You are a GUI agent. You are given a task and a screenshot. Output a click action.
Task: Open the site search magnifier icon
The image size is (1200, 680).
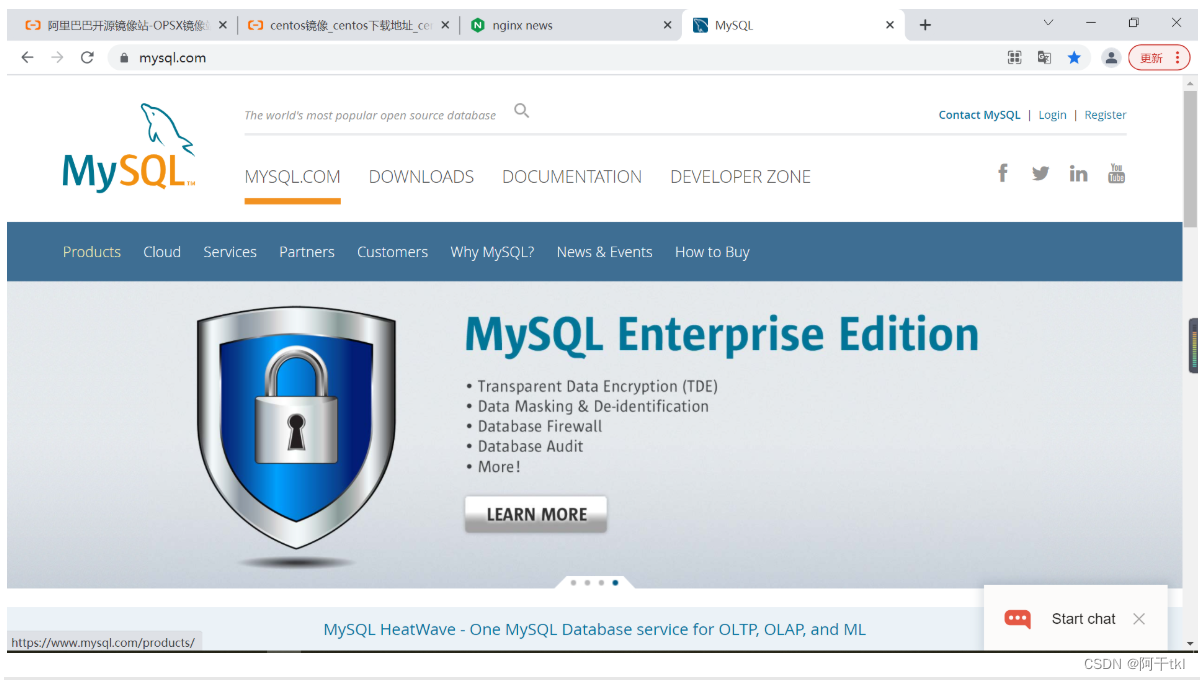(x=521, y=111)
